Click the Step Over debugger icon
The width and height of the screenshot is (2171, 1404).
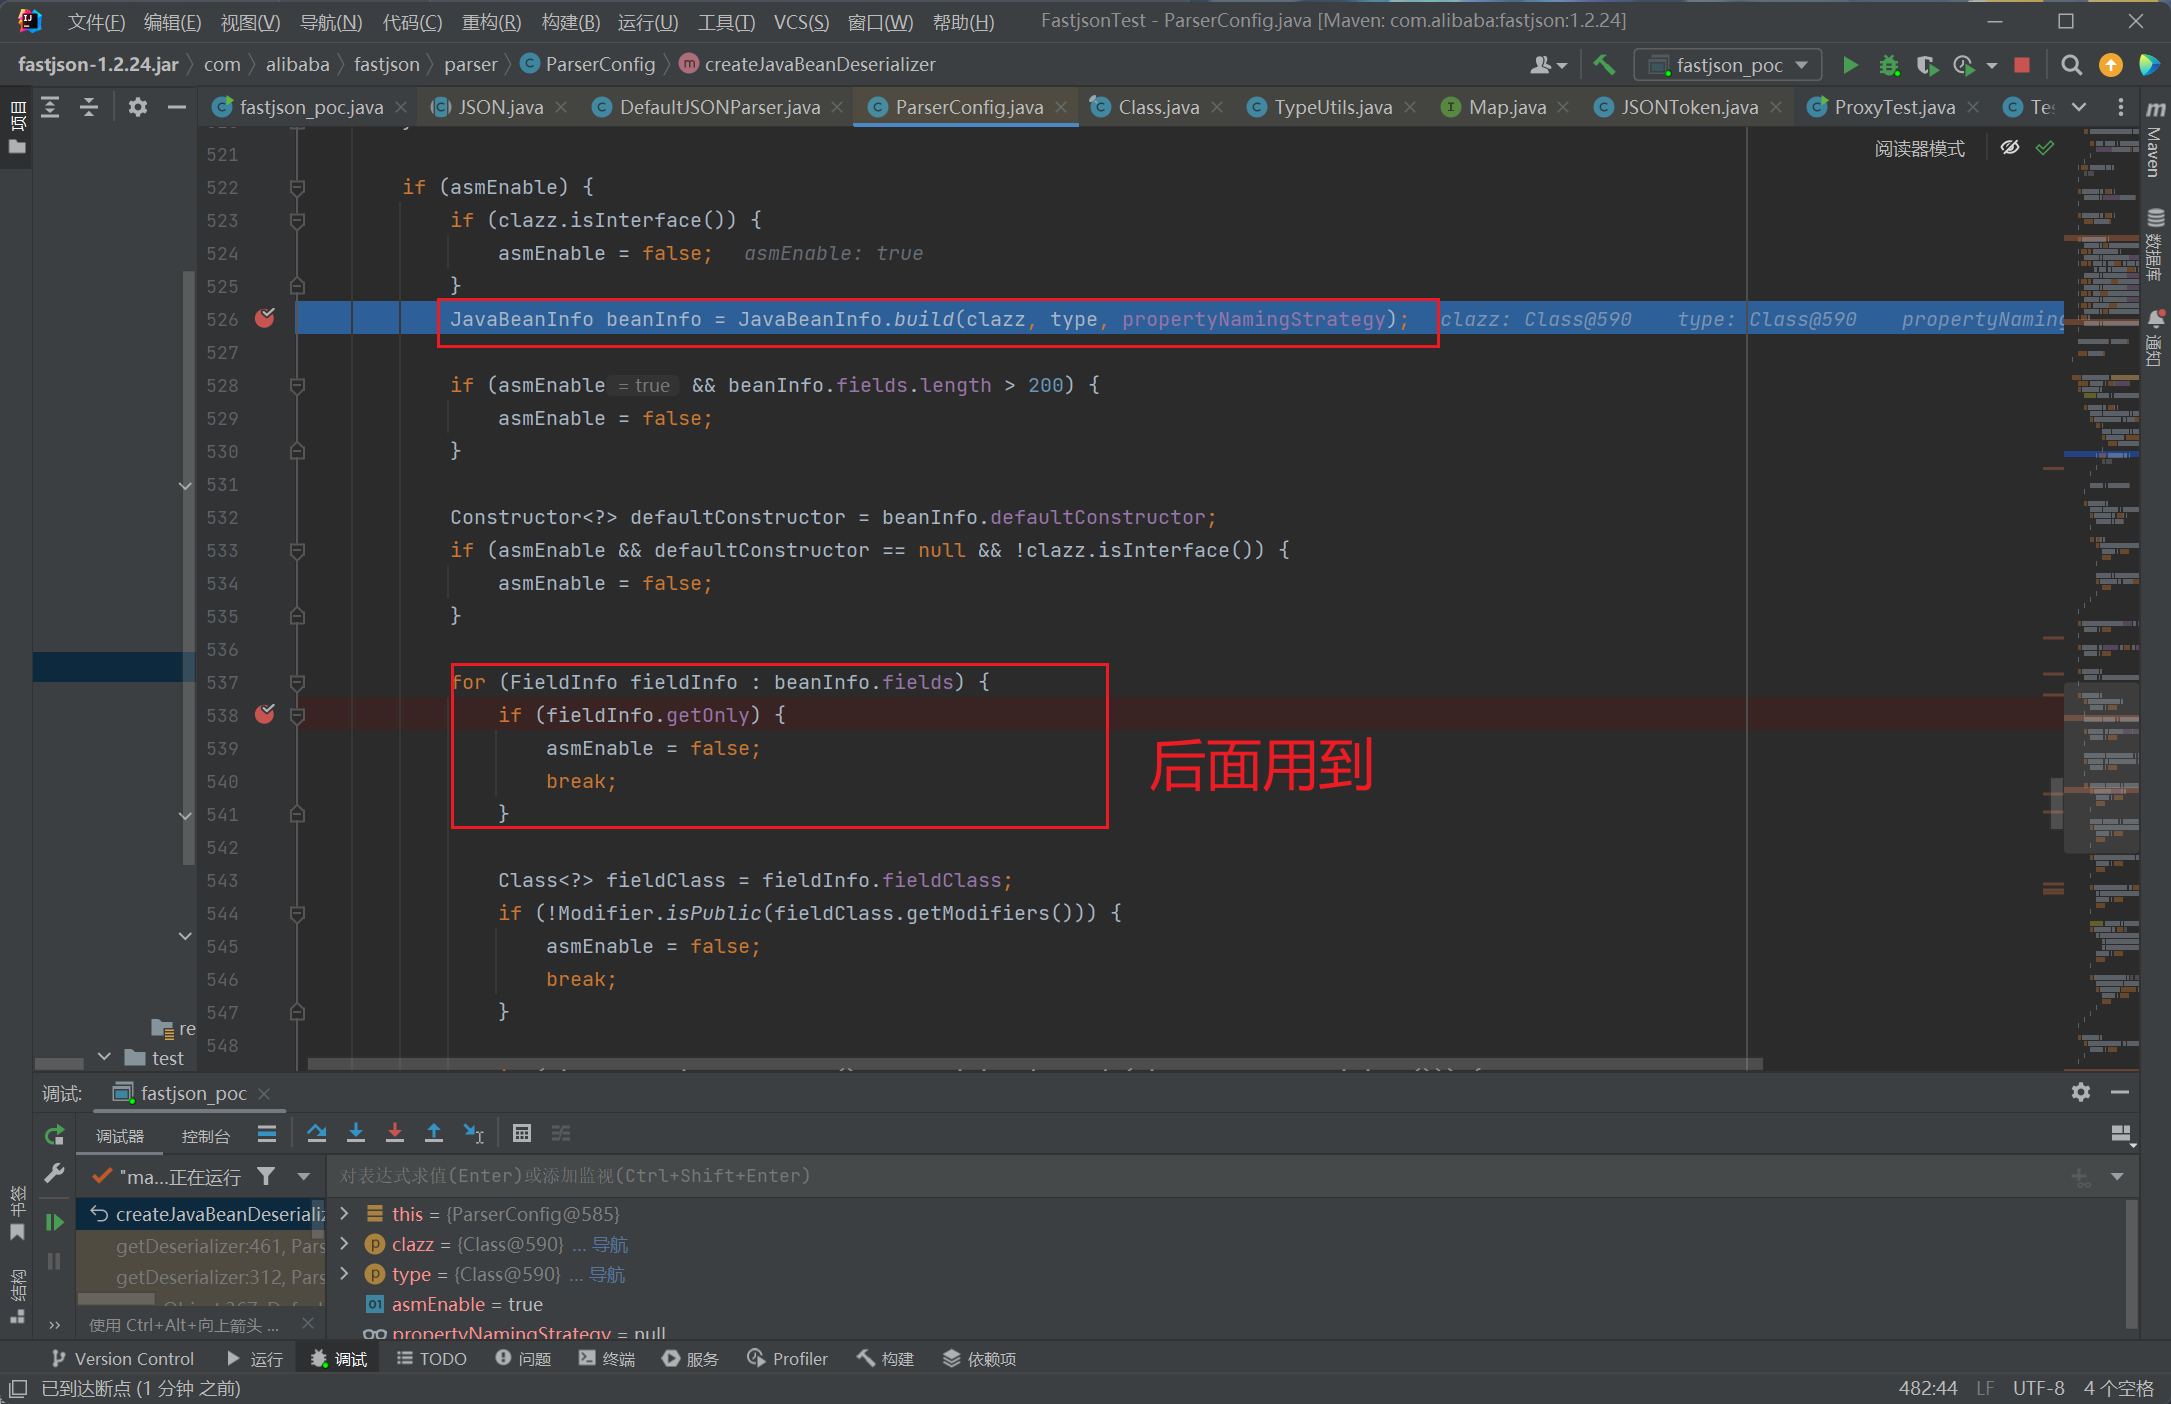tap(317, 1133)
